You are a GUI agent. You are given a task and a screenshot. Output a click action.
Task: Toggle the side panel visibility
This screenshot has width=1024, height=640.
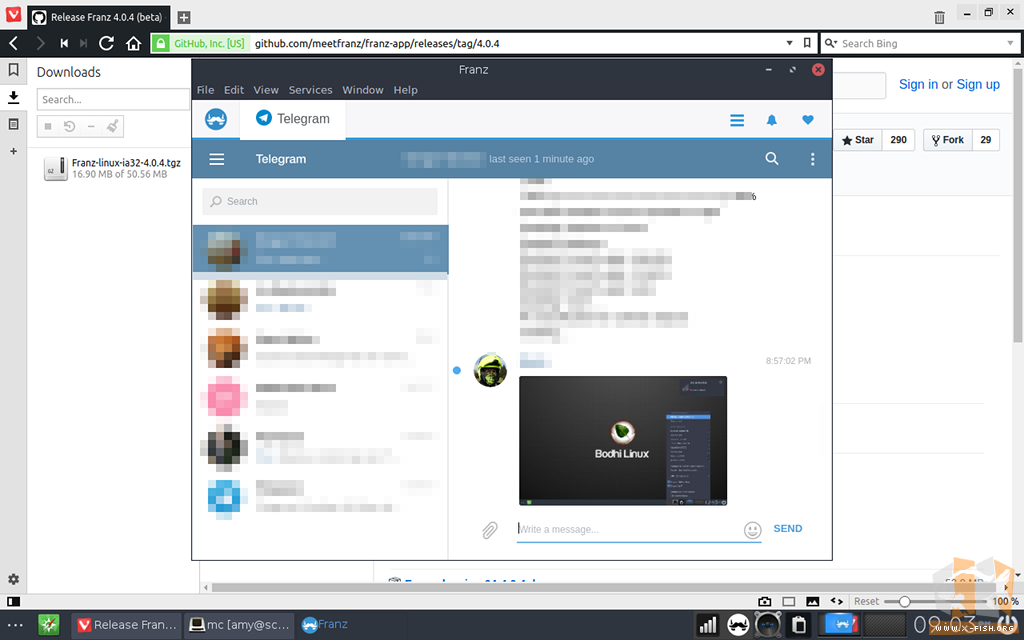click(13, 601)
